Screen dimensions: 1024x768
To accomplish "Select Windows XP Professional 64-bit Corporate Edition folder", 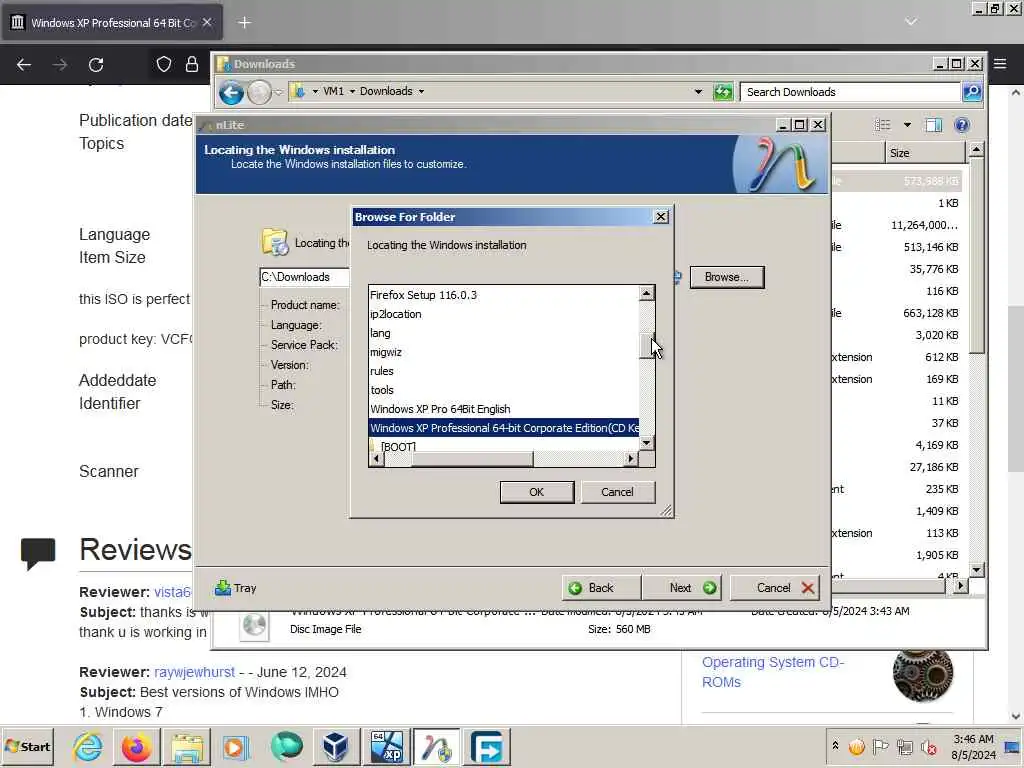I will click(504, 428).
